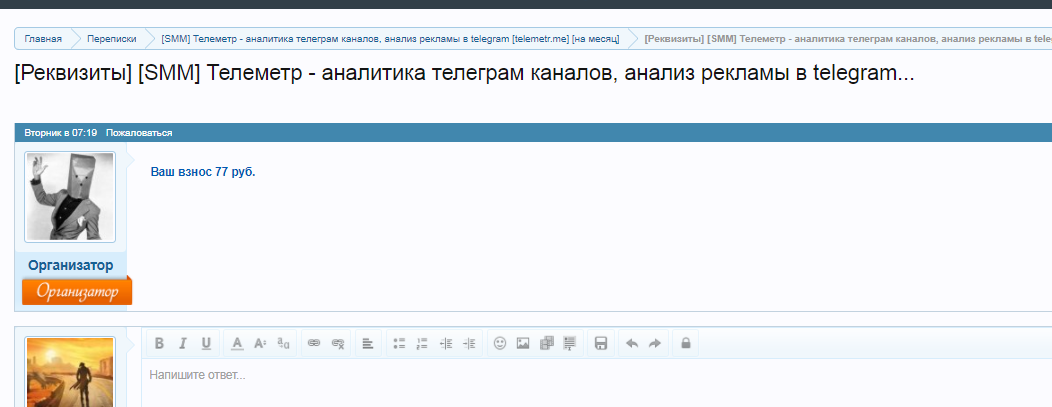The height and width of the screenshot is (407, 1052).
Task: Insert unordered bullet list
Action: 399,343
